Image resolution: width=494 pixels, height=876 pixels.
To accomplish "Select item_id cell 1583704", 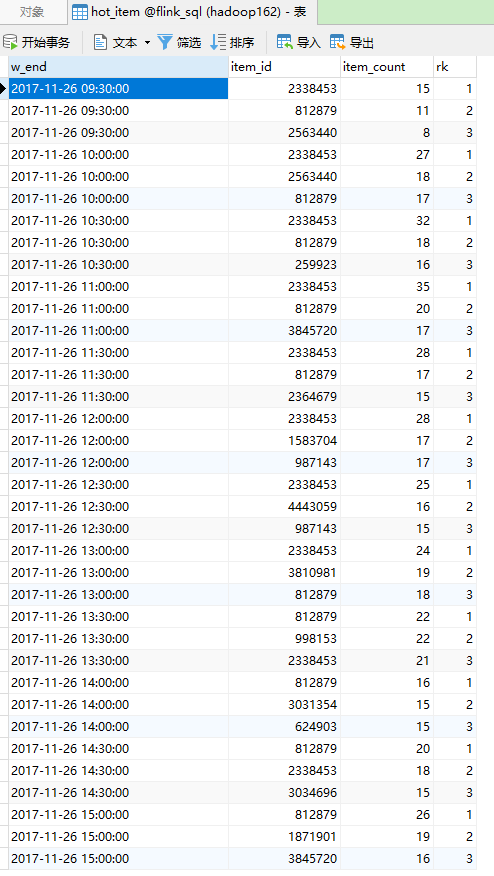I will pos(284,441).
